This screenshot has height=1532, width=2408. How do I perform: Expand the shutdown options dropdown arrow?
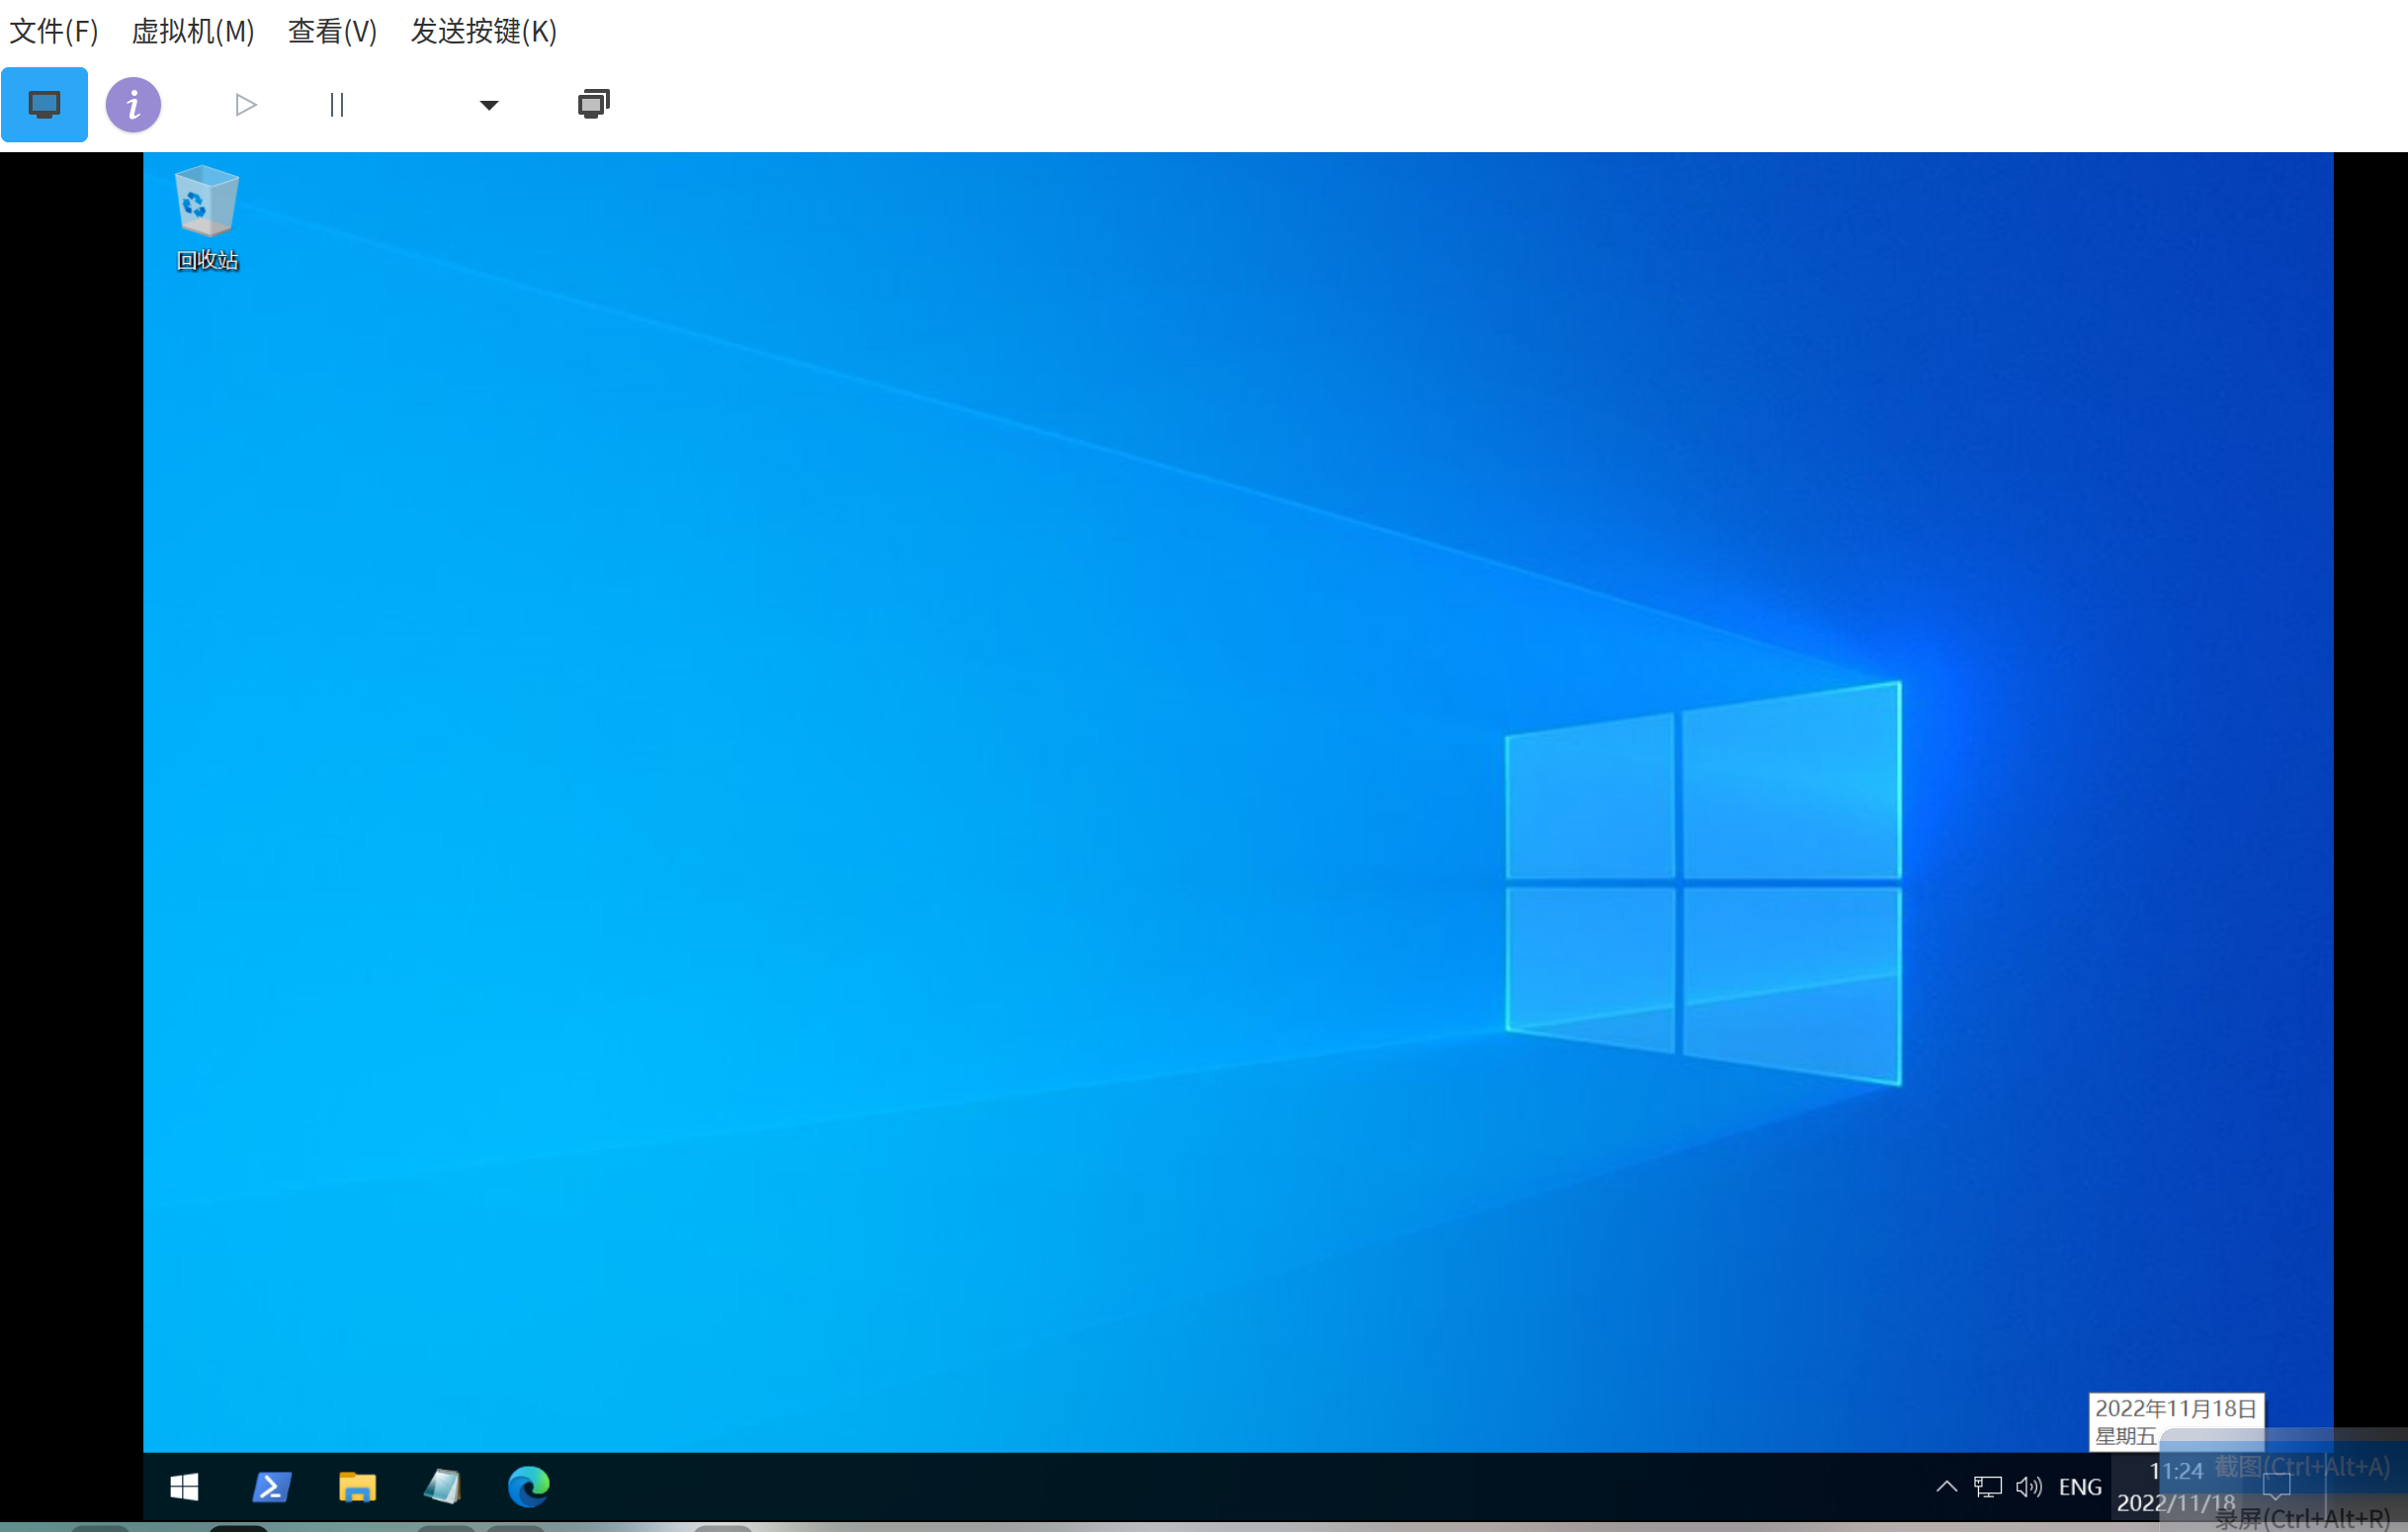(489, 105)
